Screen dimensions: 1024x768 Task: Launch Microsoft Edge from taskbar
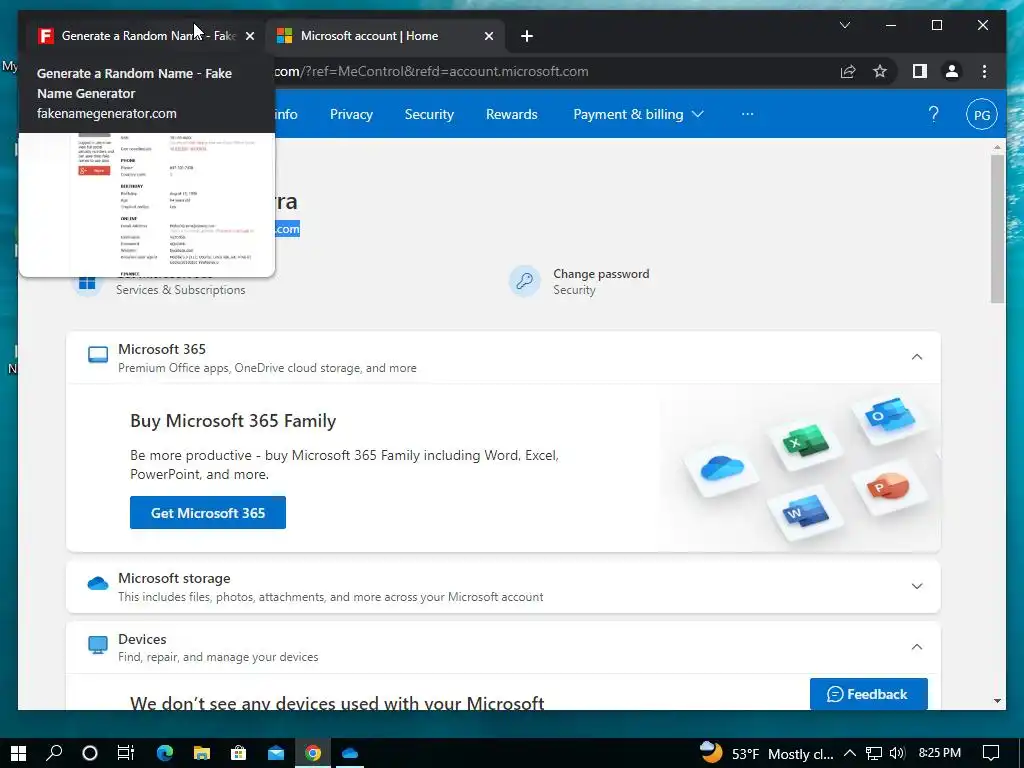point(165,753)
